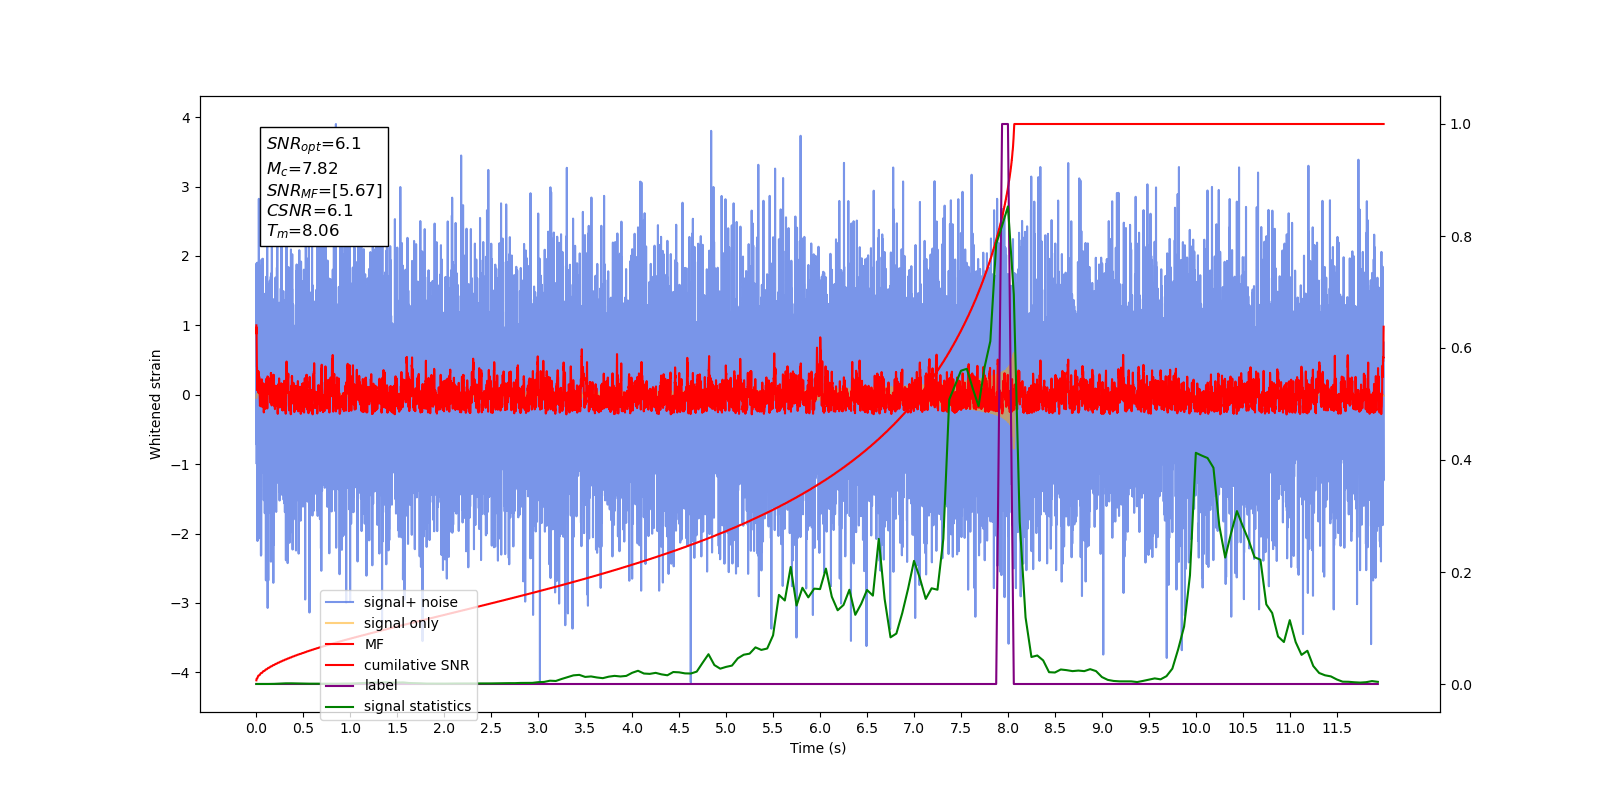Click the right y-axis tick label 0.4
This screenshot has width=1600, height=800.
click(1461, 461)
